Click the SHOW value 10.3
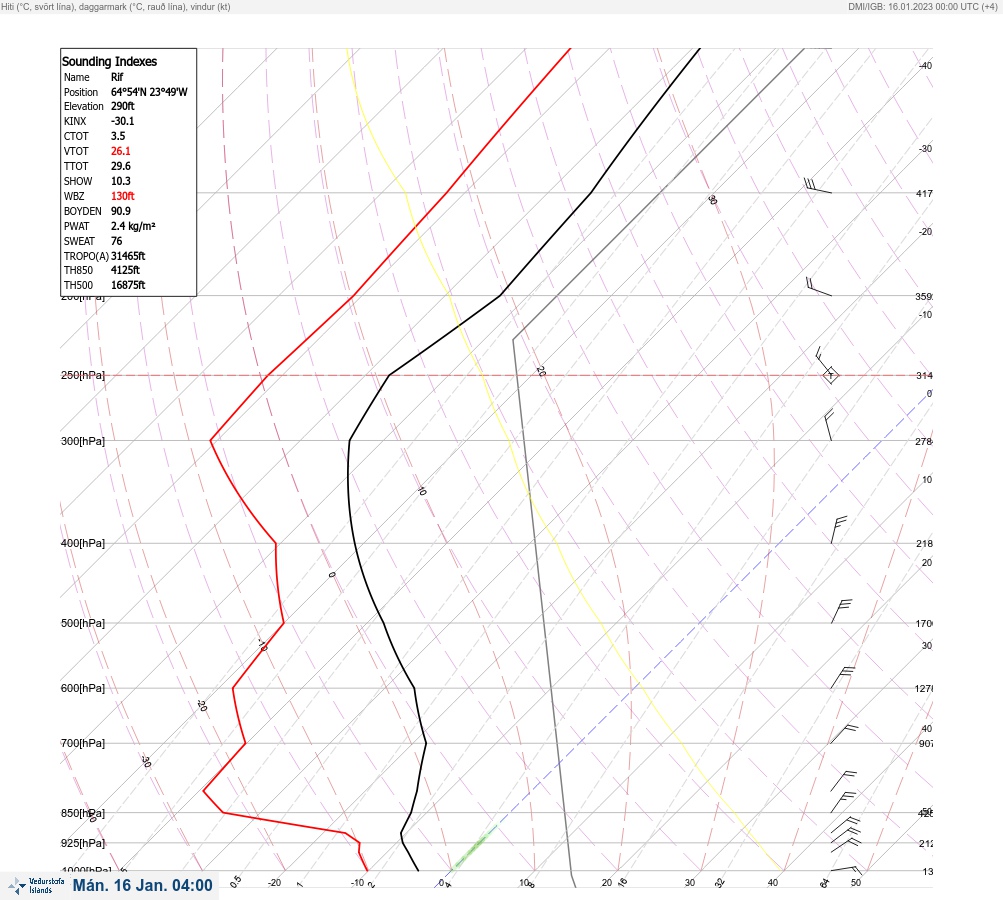1003x900 pixels. coord(120,181)
